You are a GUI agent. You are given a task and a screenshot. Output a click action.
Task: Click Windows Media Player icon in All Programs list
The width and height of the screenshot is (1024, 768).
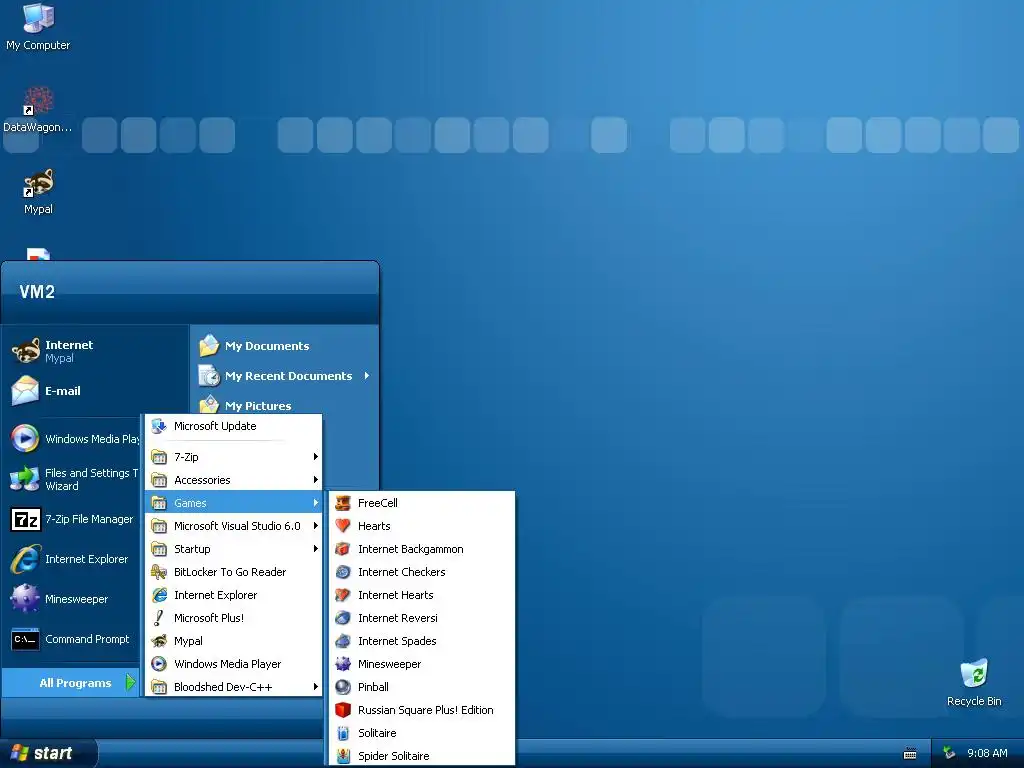(x=159, y=664)
